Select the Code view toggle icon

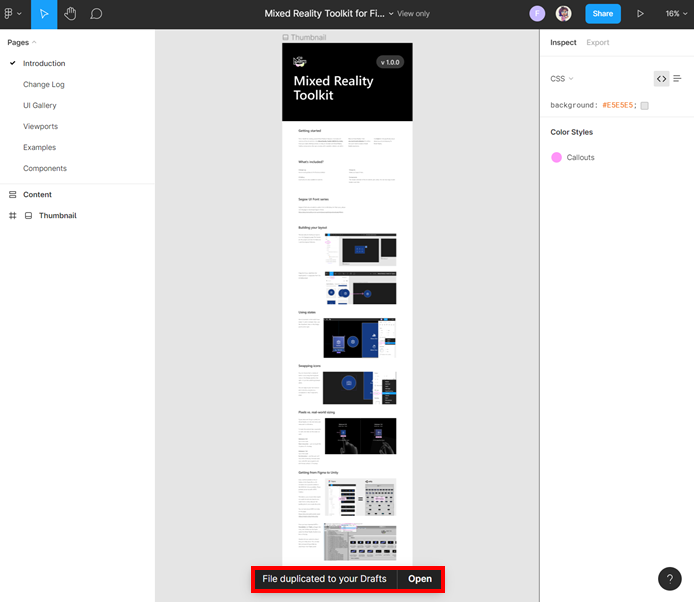pyautogui.click(x=661, y=79)
